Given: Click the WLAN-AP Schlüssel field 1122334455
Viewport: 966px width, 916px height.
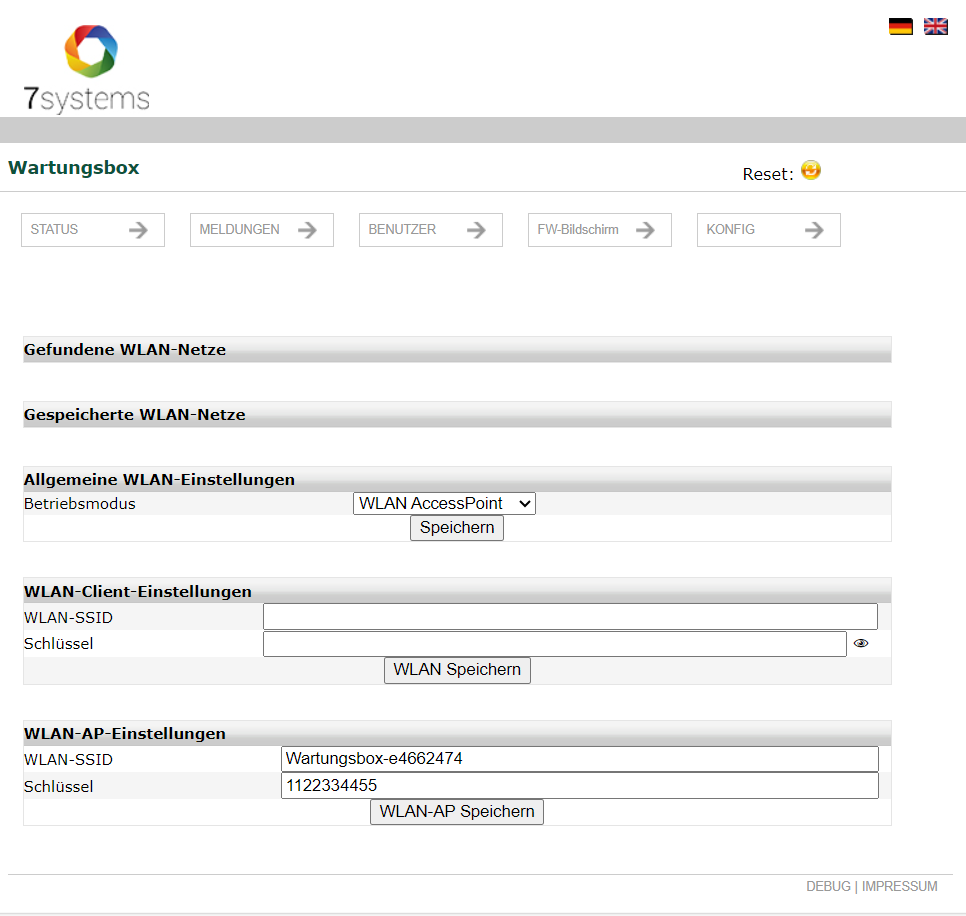Looking at the screenshot, I should 580,785.
